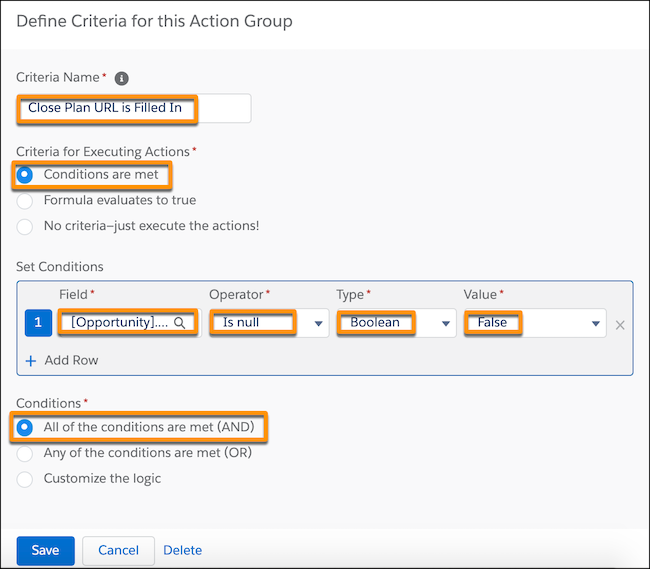Open the Value dropdown showing 'False'
Viewport: 650px width, 569px height.
(x=535, y=323)
